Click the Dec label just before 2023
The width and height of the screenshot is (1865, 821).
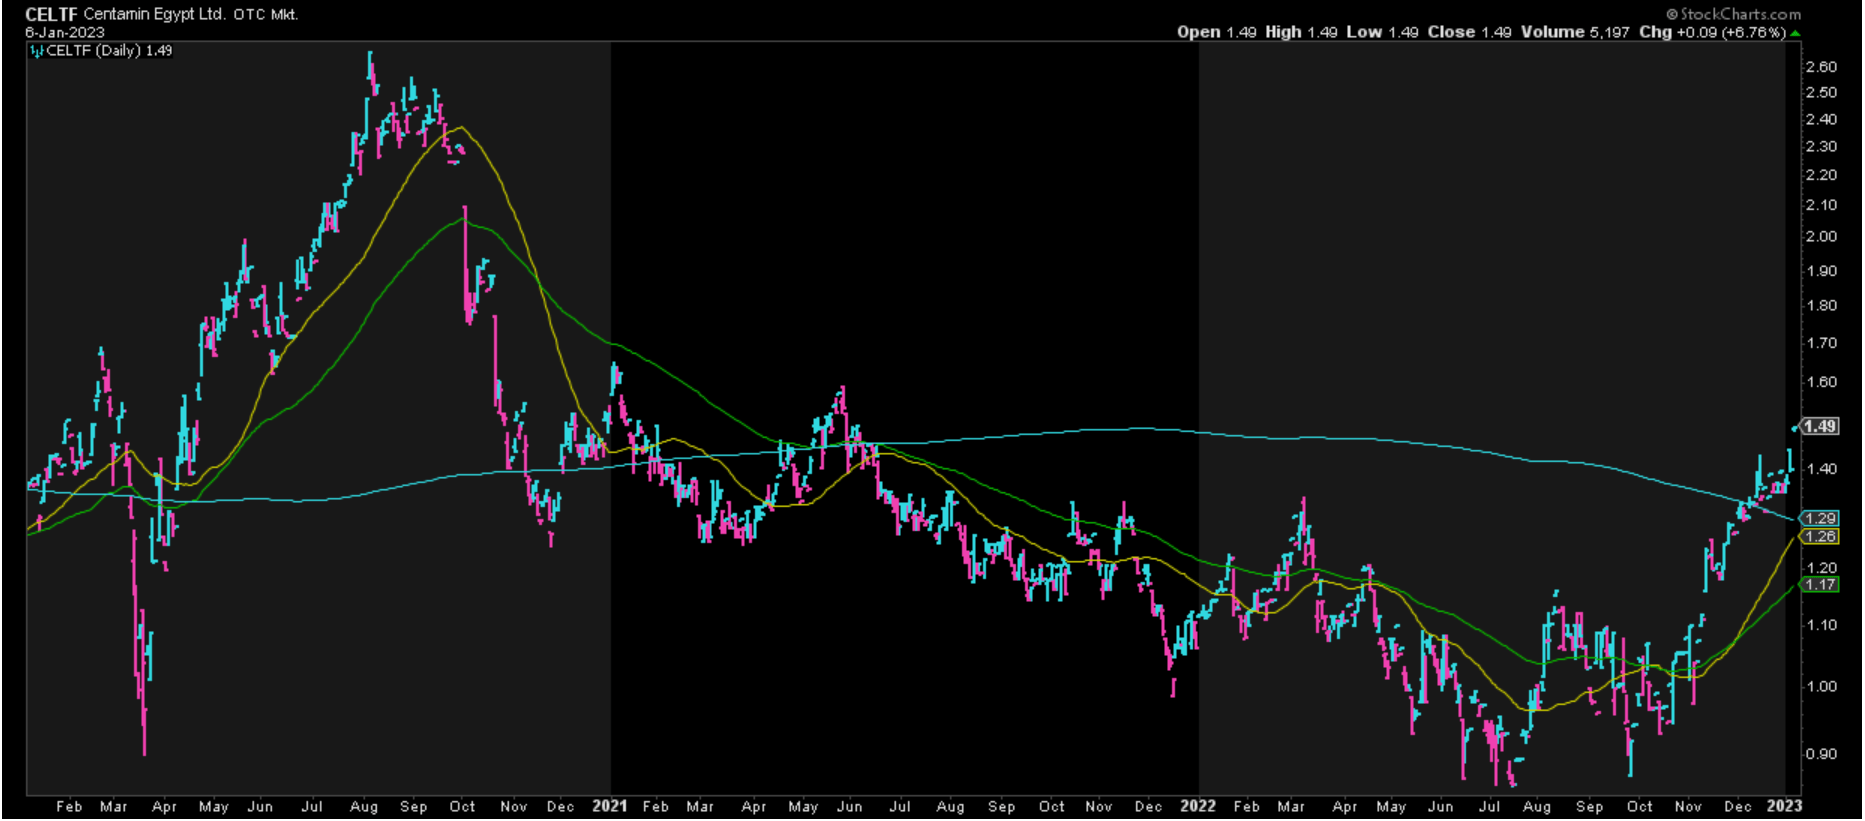[1738, 806]
